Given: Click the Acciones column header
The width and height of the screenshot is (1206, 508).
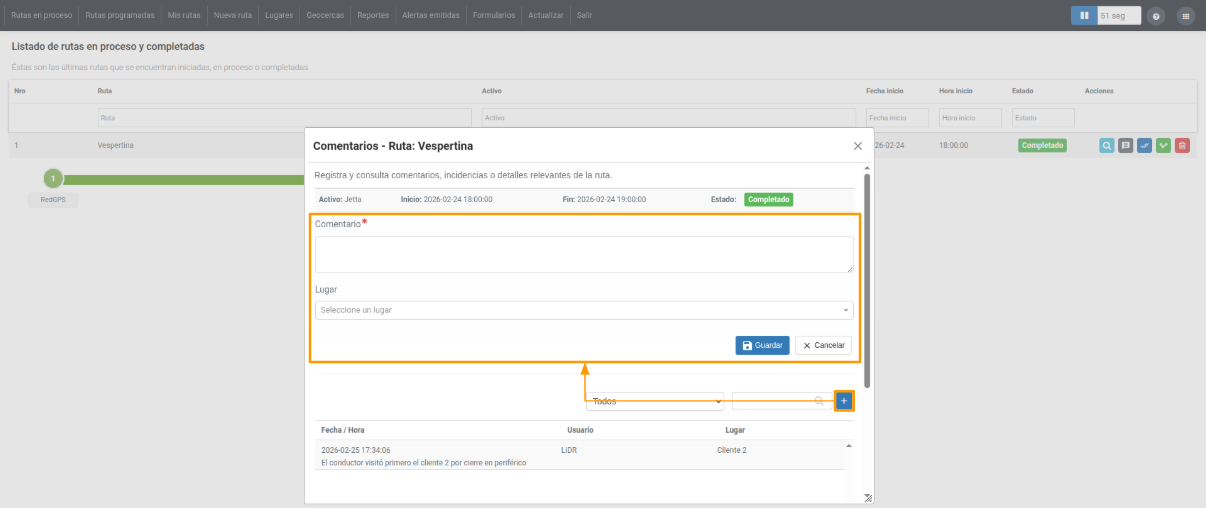Looking at the screenshot, I should (x=1099, y=91).
